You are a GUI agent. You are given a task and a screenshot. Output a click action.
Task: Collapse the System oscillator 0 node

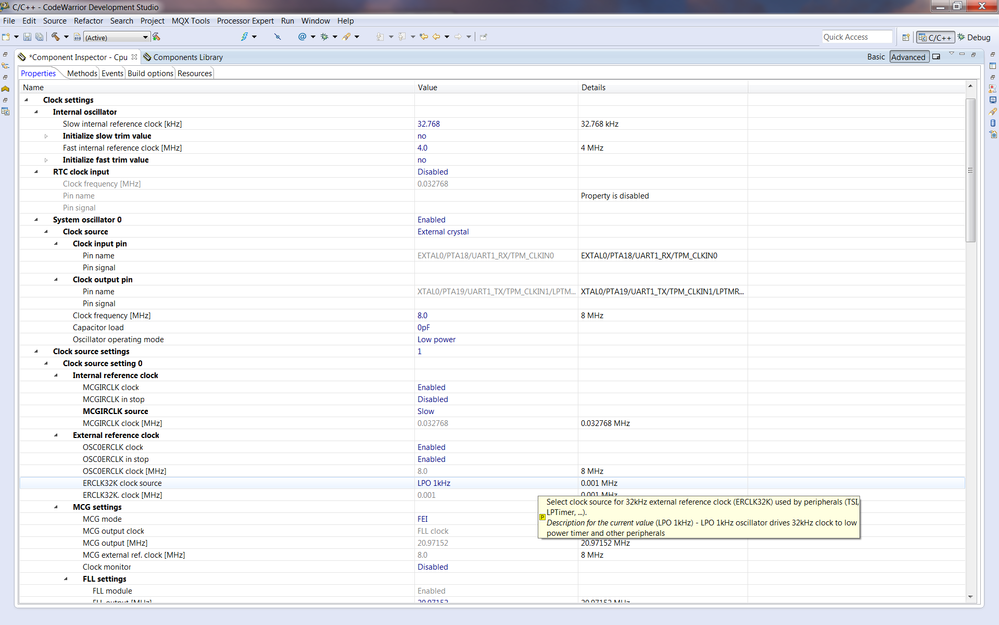point(36,220)
